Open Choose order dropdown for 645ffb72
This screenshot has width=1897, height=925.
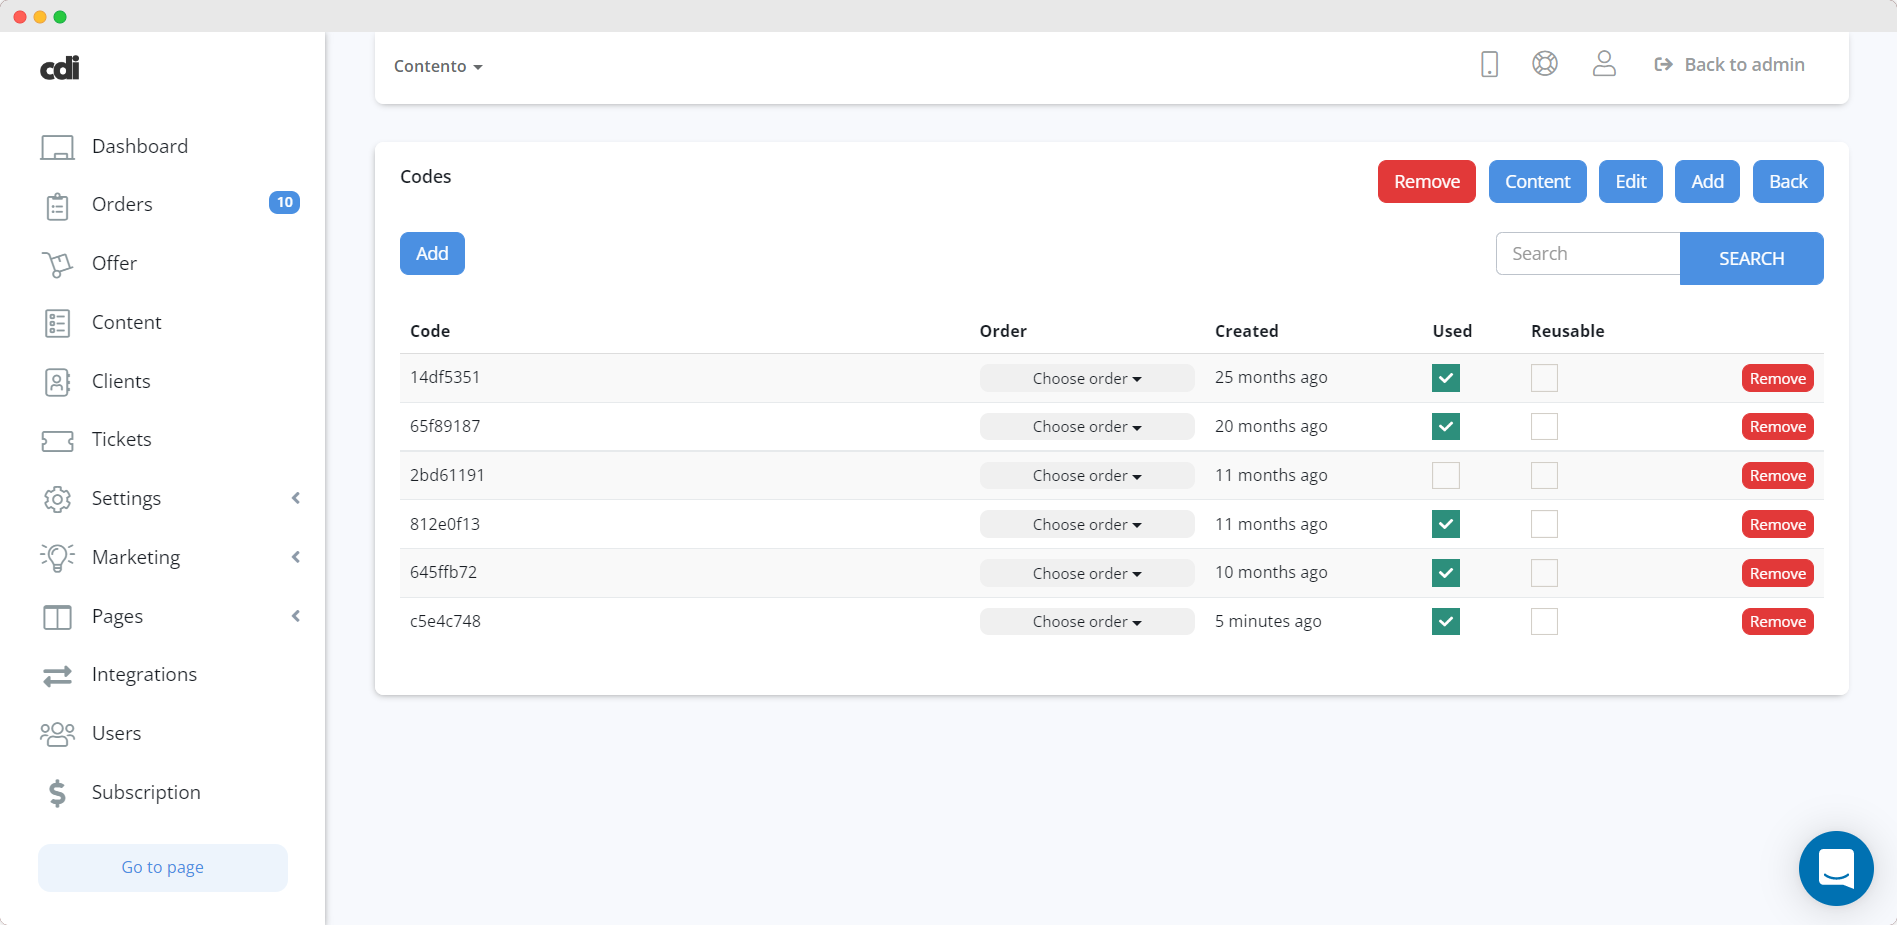coord(1087,573)
